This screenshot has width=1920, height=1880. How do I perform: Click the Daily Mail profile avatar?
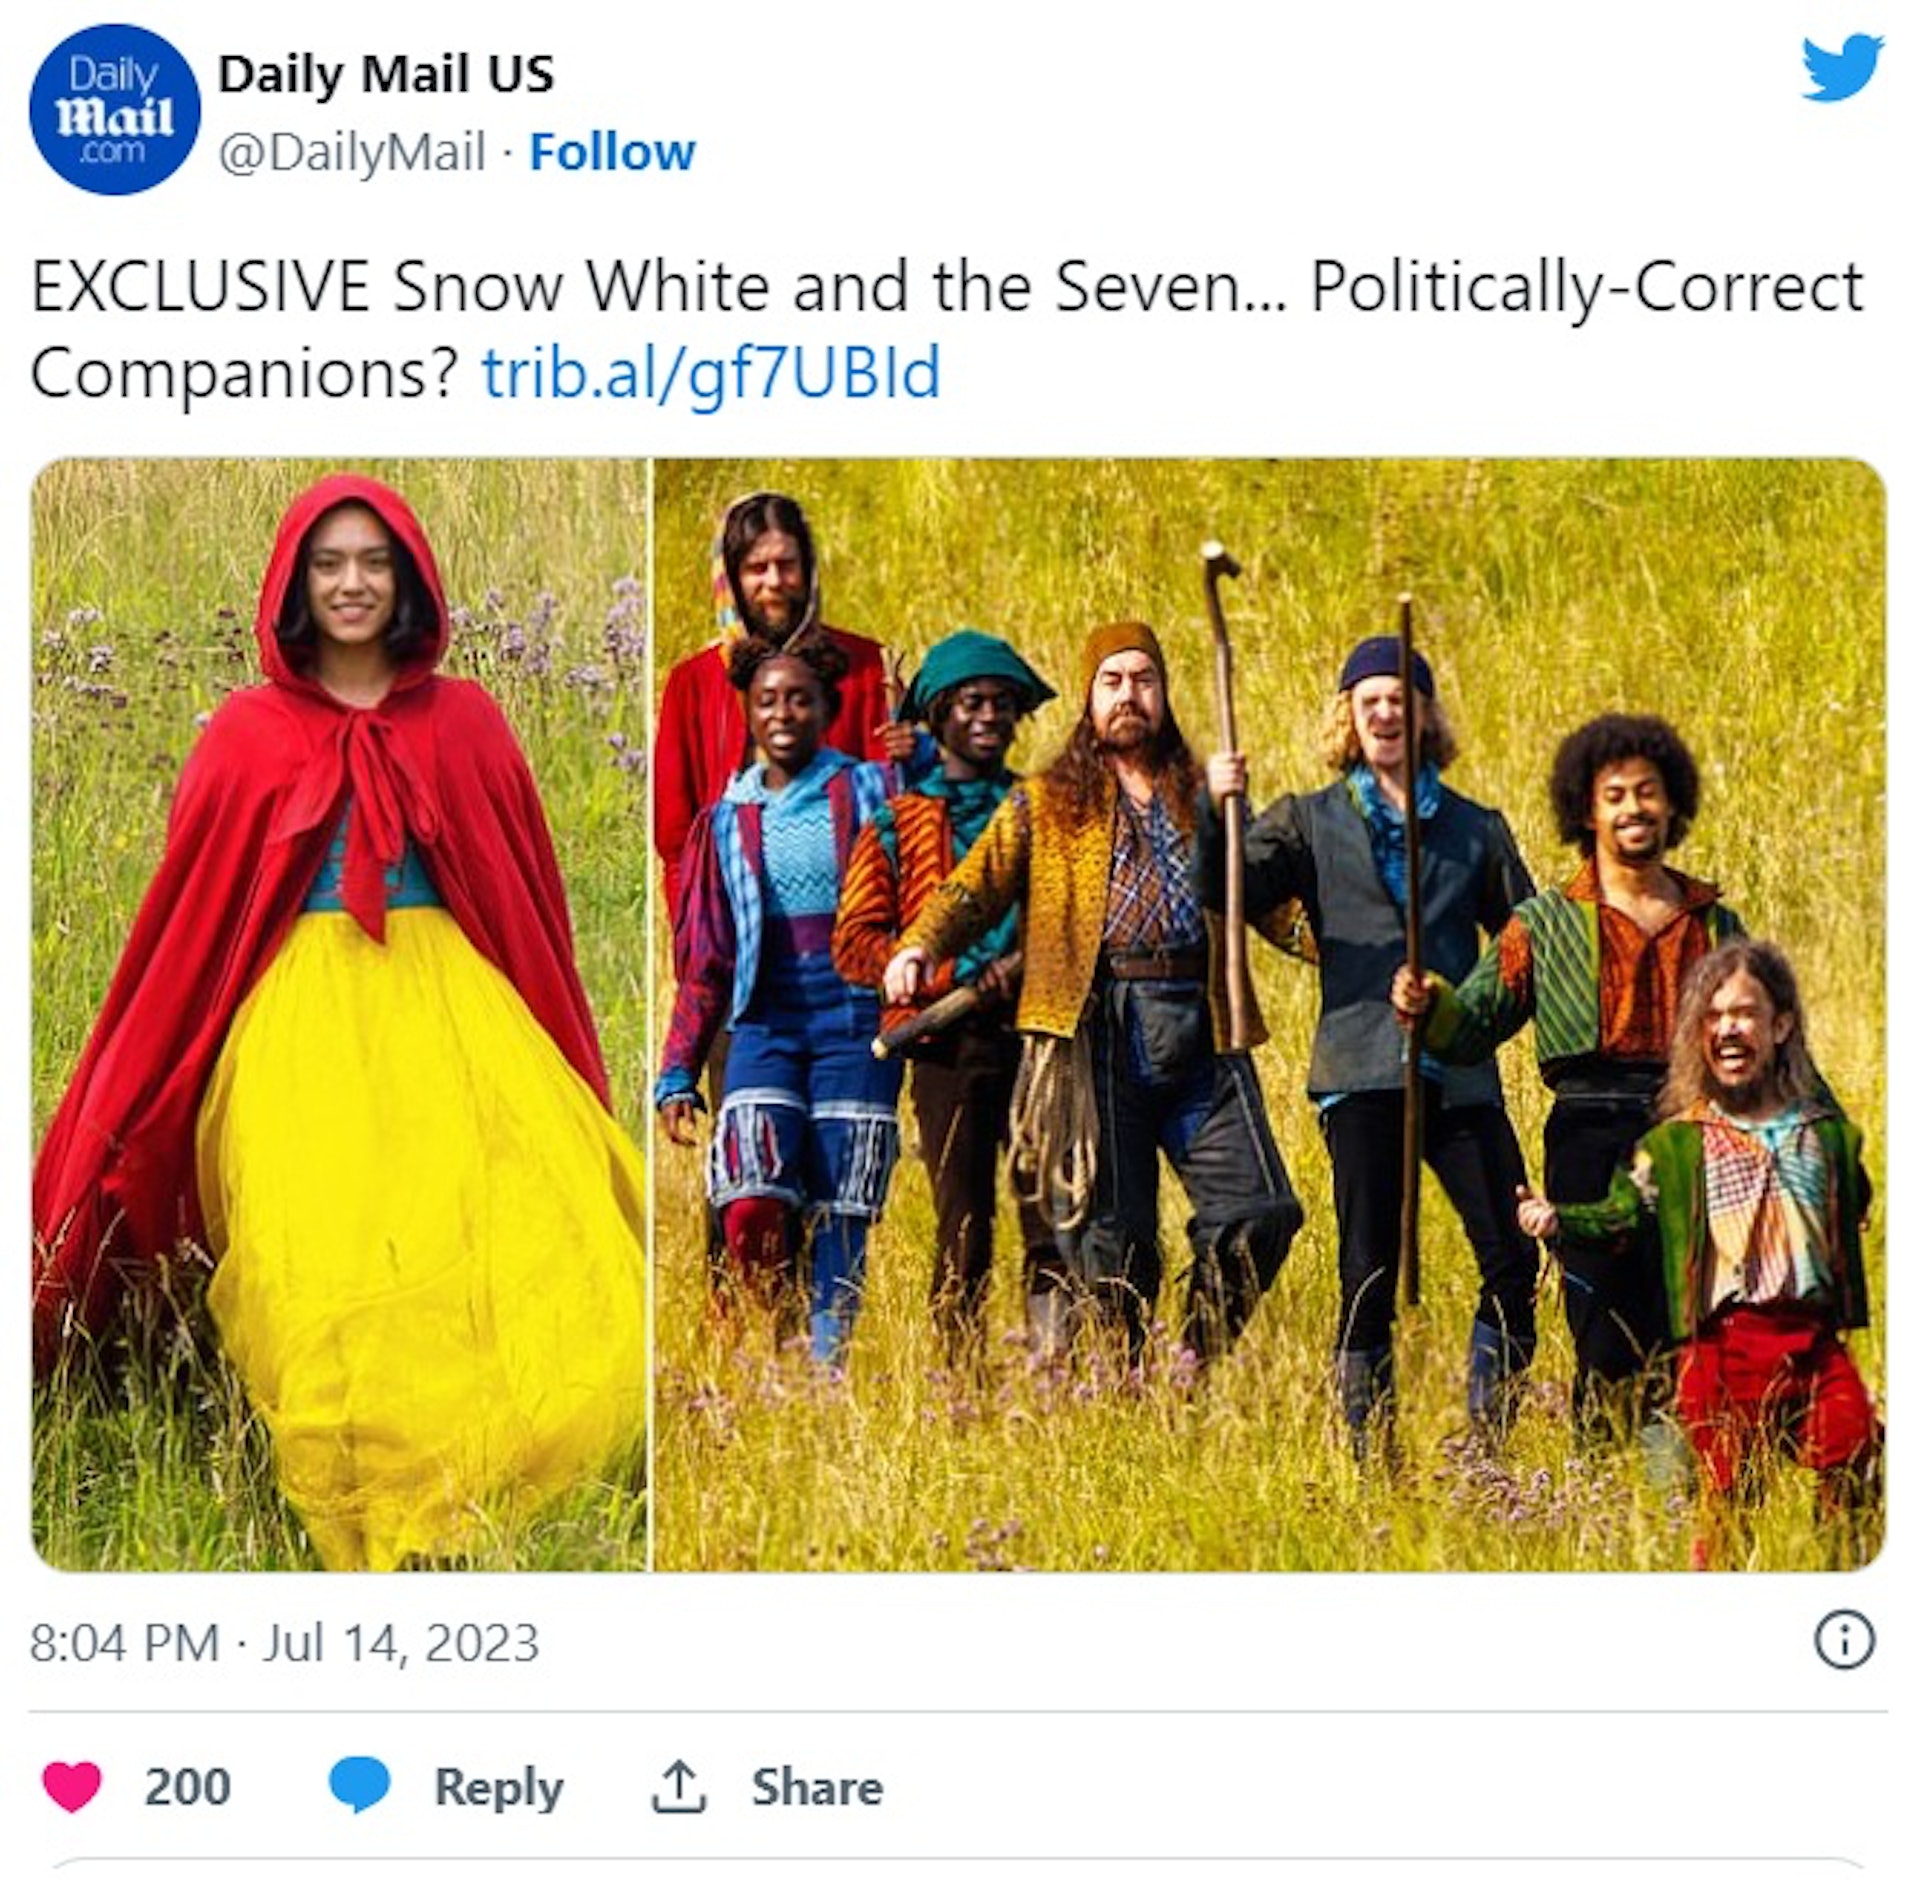[113, 110]
